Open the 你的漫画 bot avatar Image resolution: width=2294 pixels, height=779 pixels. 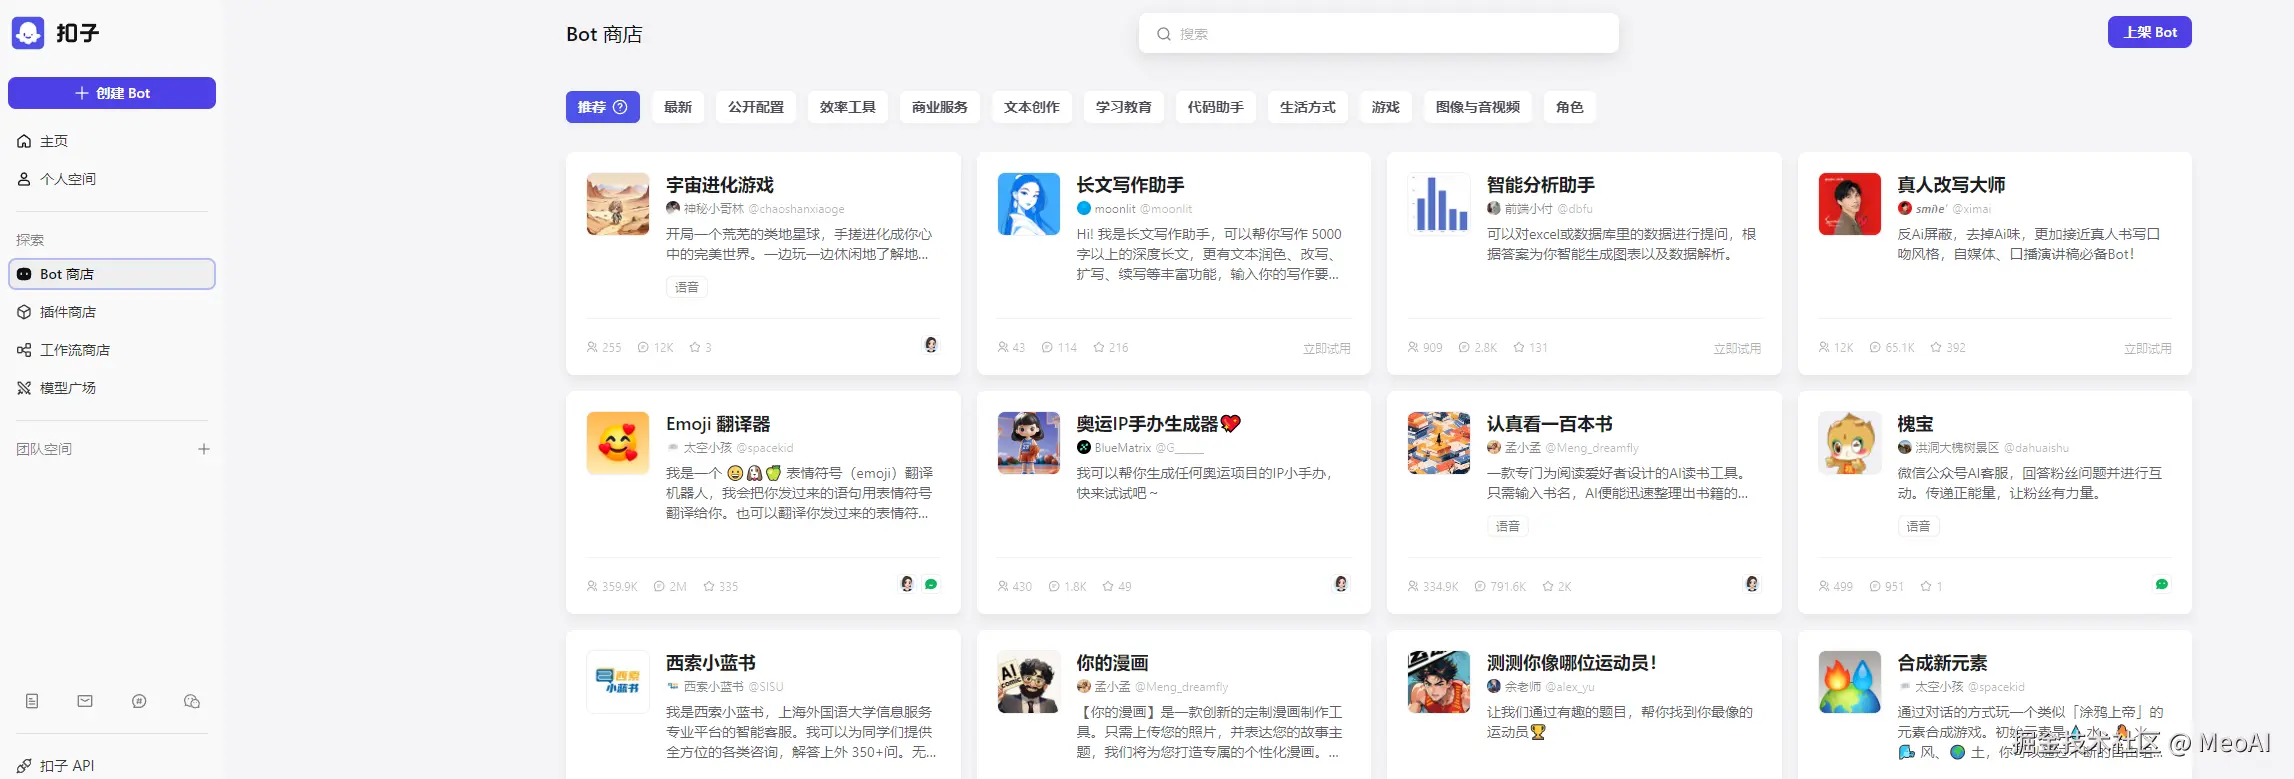coord(1028,682)
